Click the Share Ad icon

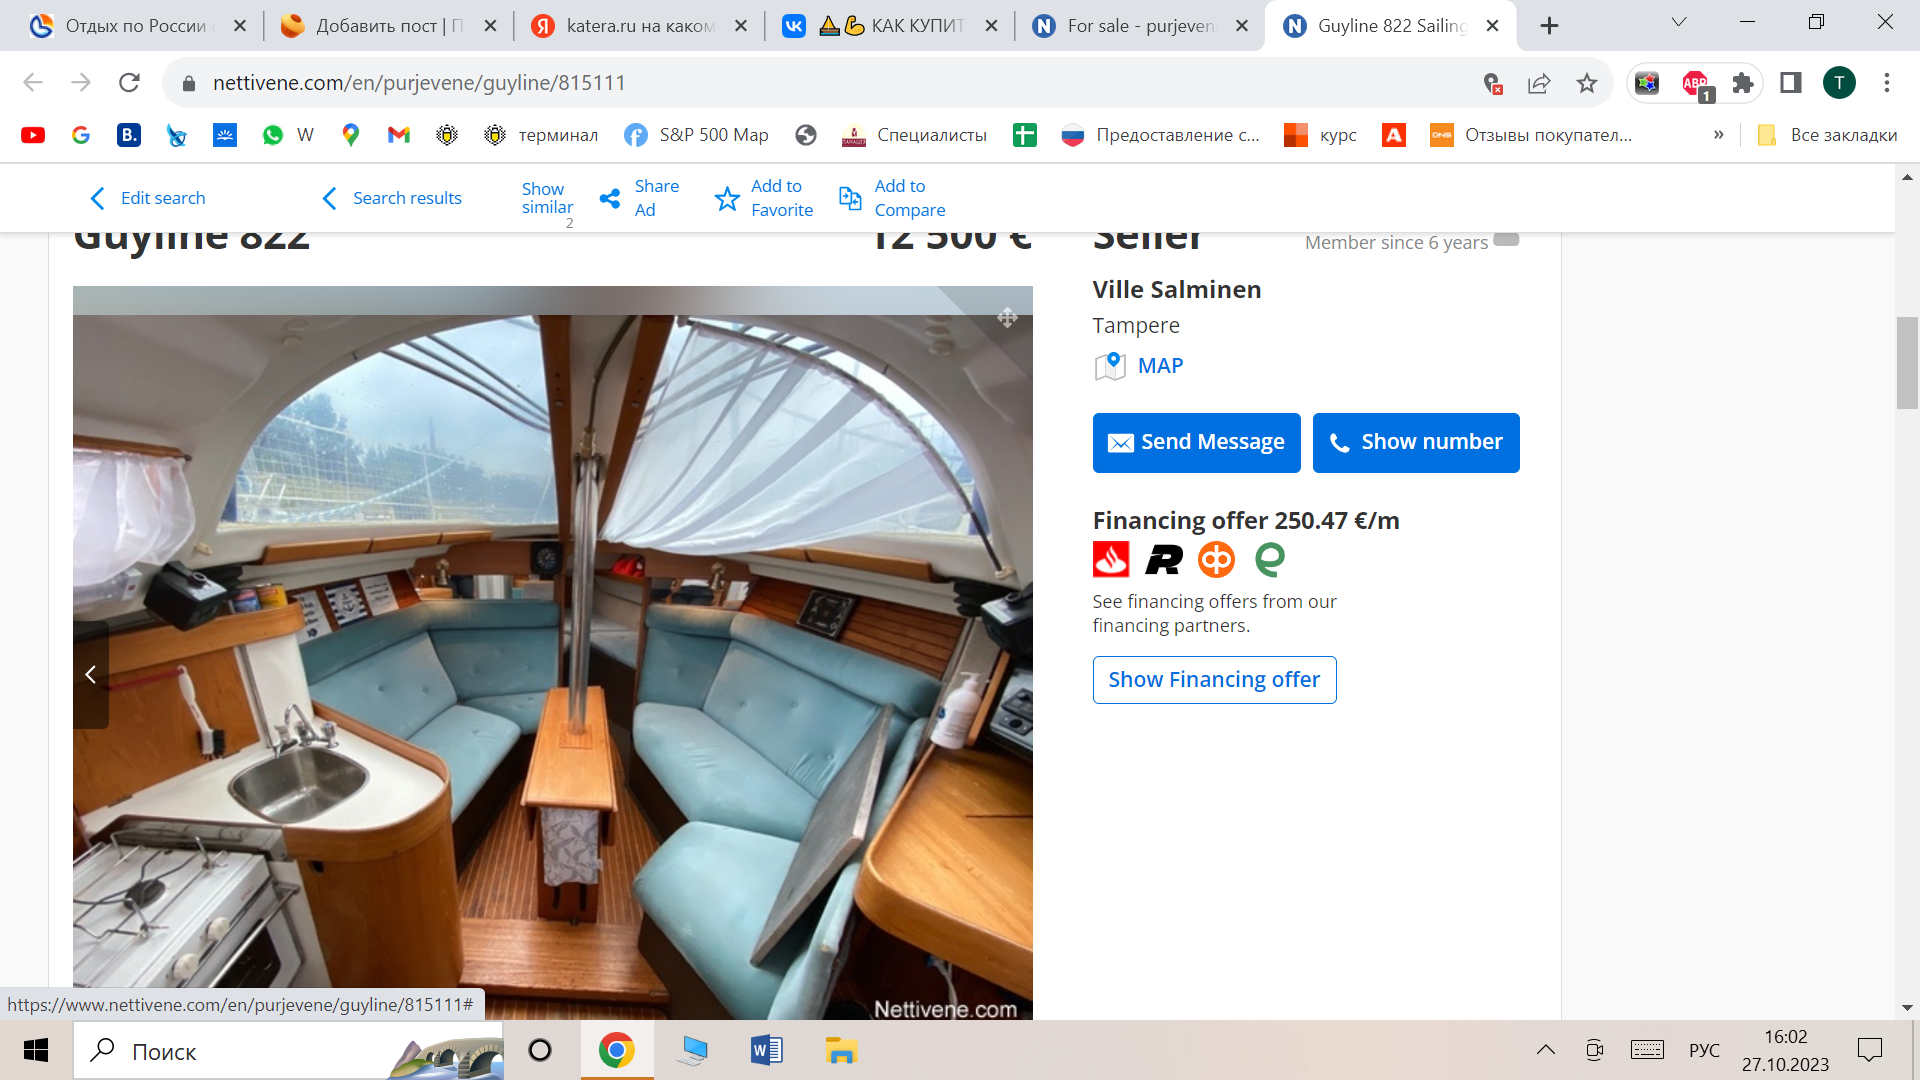[x=609, y=198]
